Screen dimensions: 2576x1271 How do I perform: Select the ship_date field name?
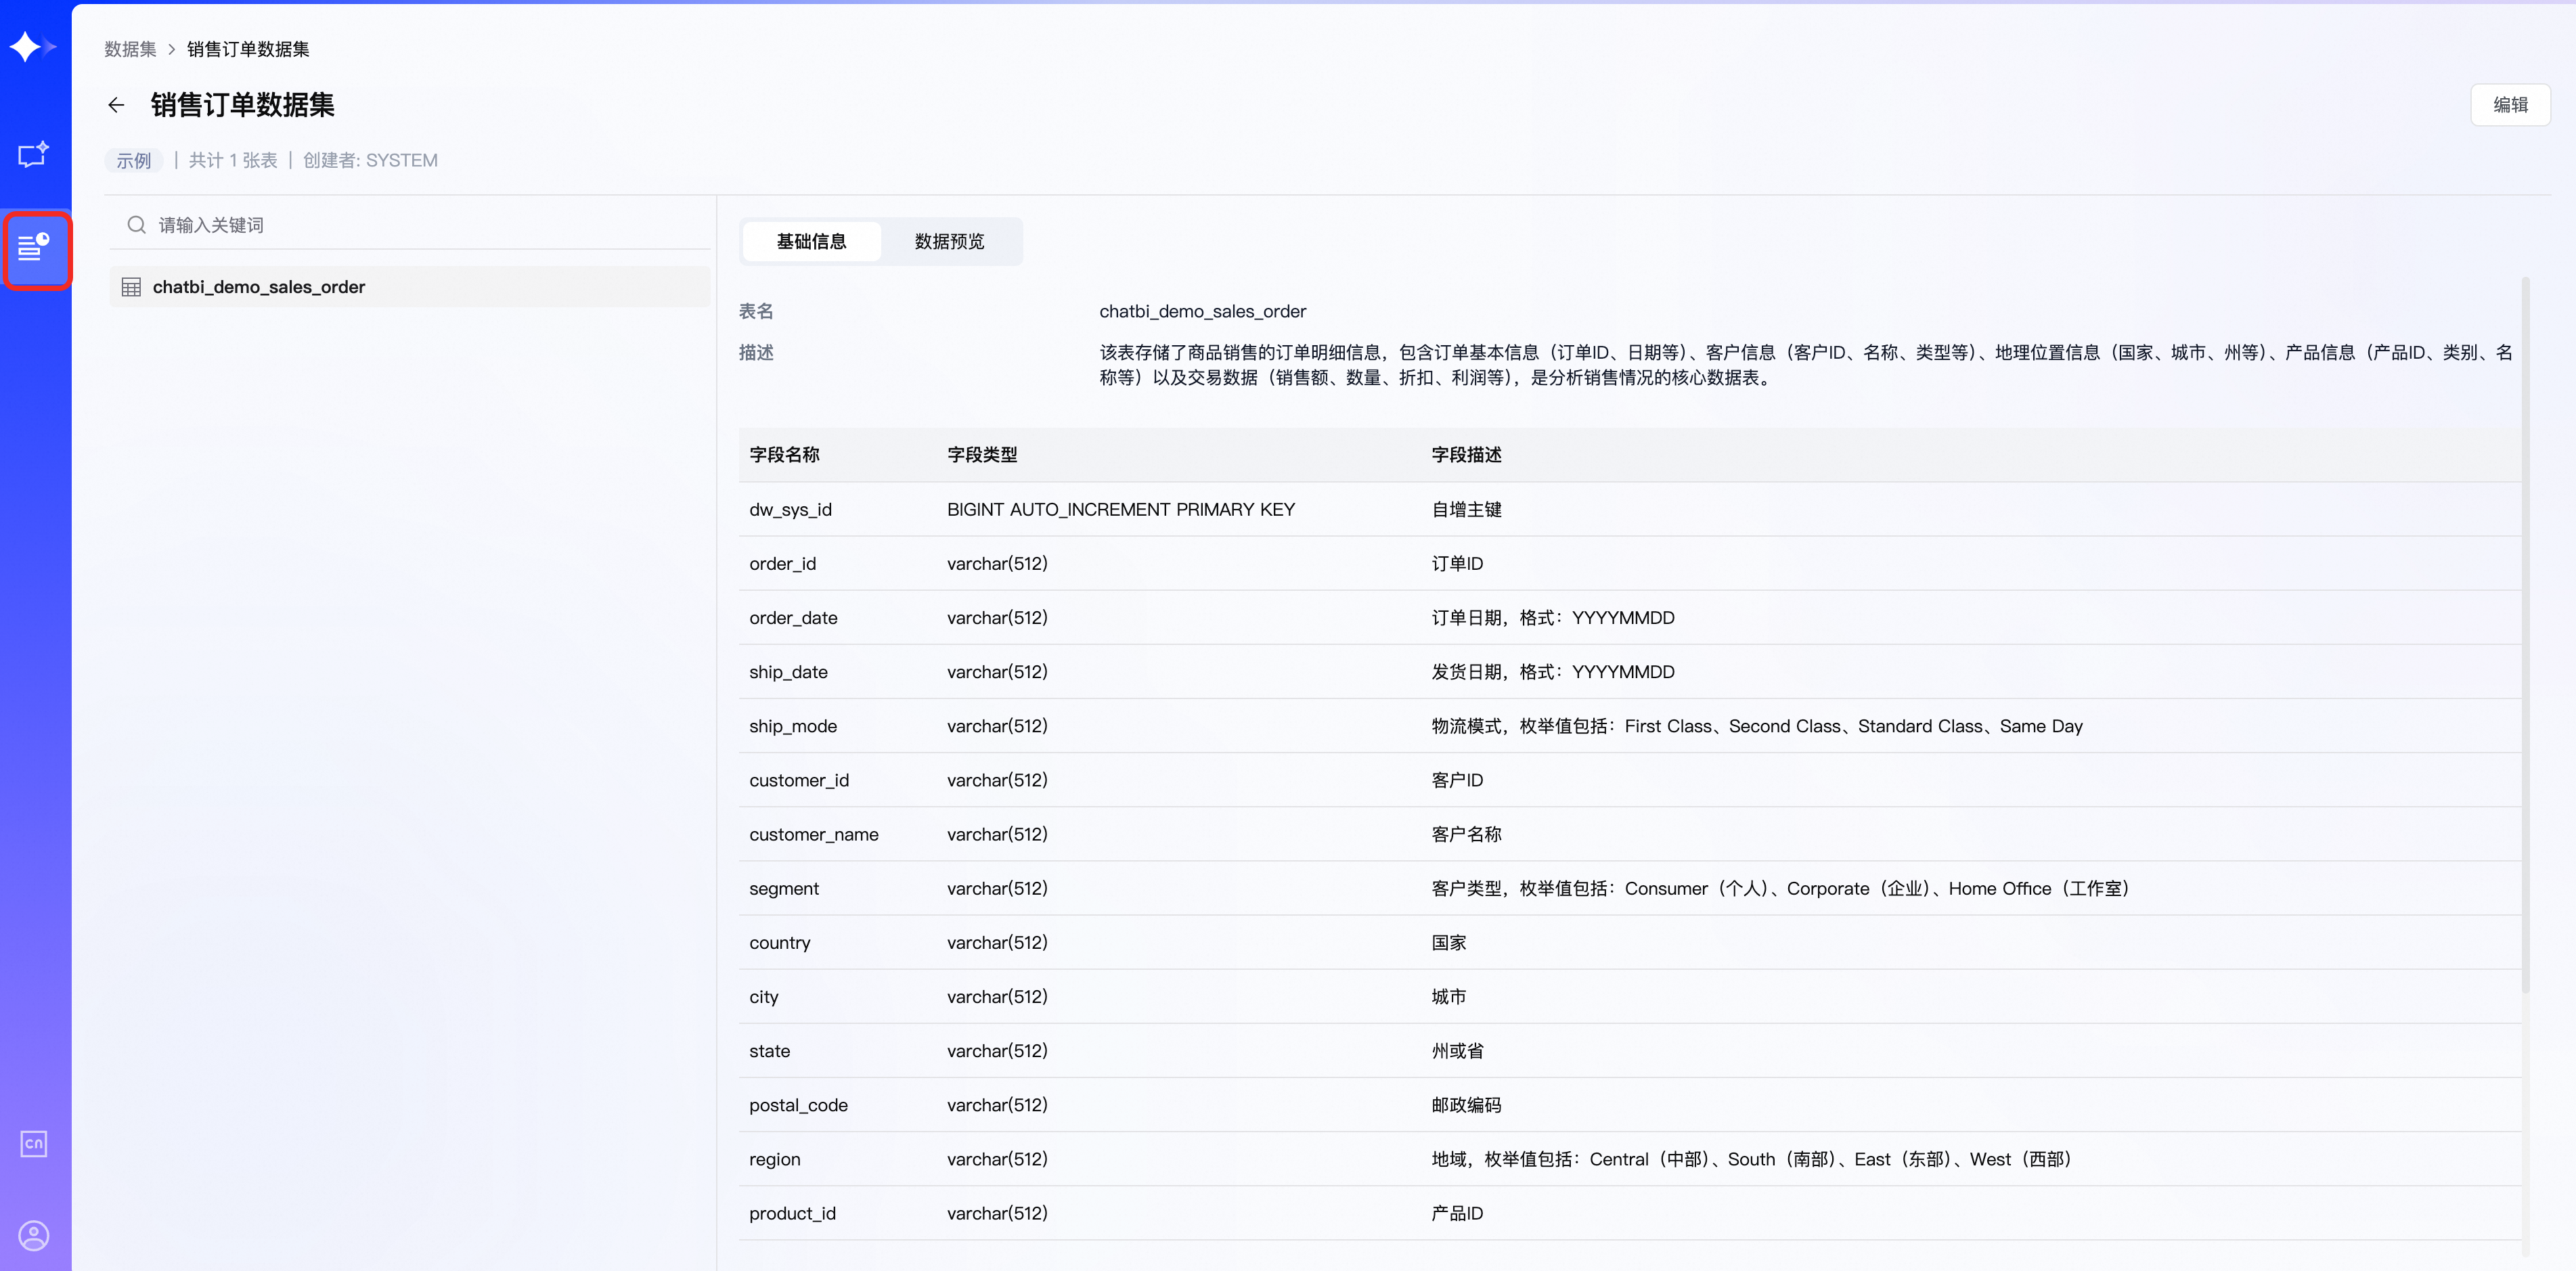[788, 672]
